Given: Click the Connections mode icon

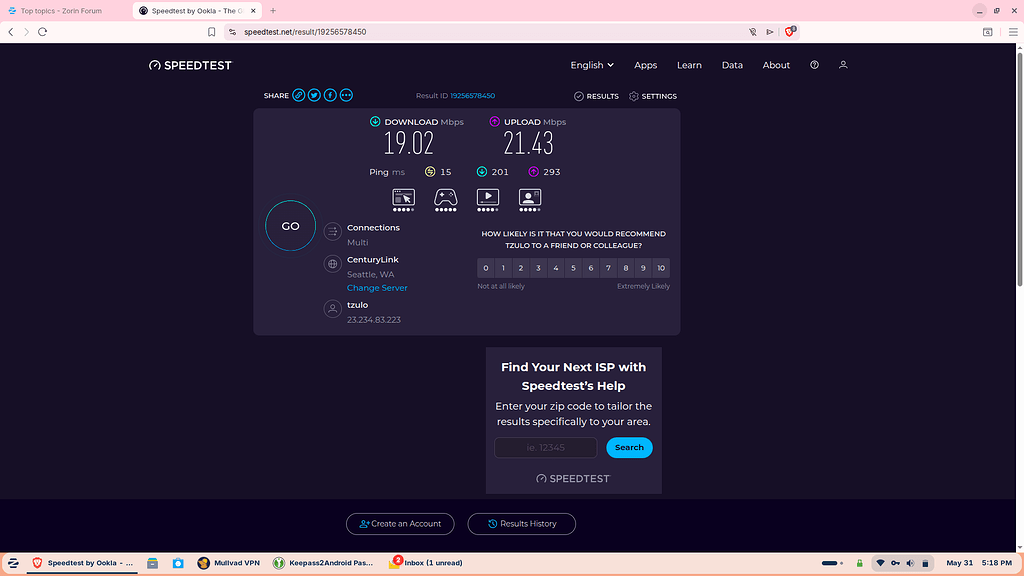Looking at the screenshot, I should (x=332, y=231).
